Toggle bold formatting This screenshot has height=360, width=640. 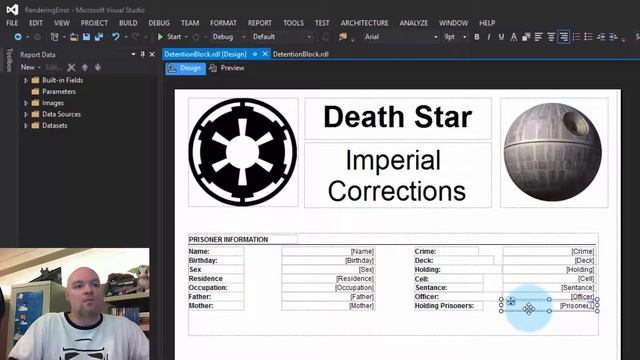tap(477, 37)
